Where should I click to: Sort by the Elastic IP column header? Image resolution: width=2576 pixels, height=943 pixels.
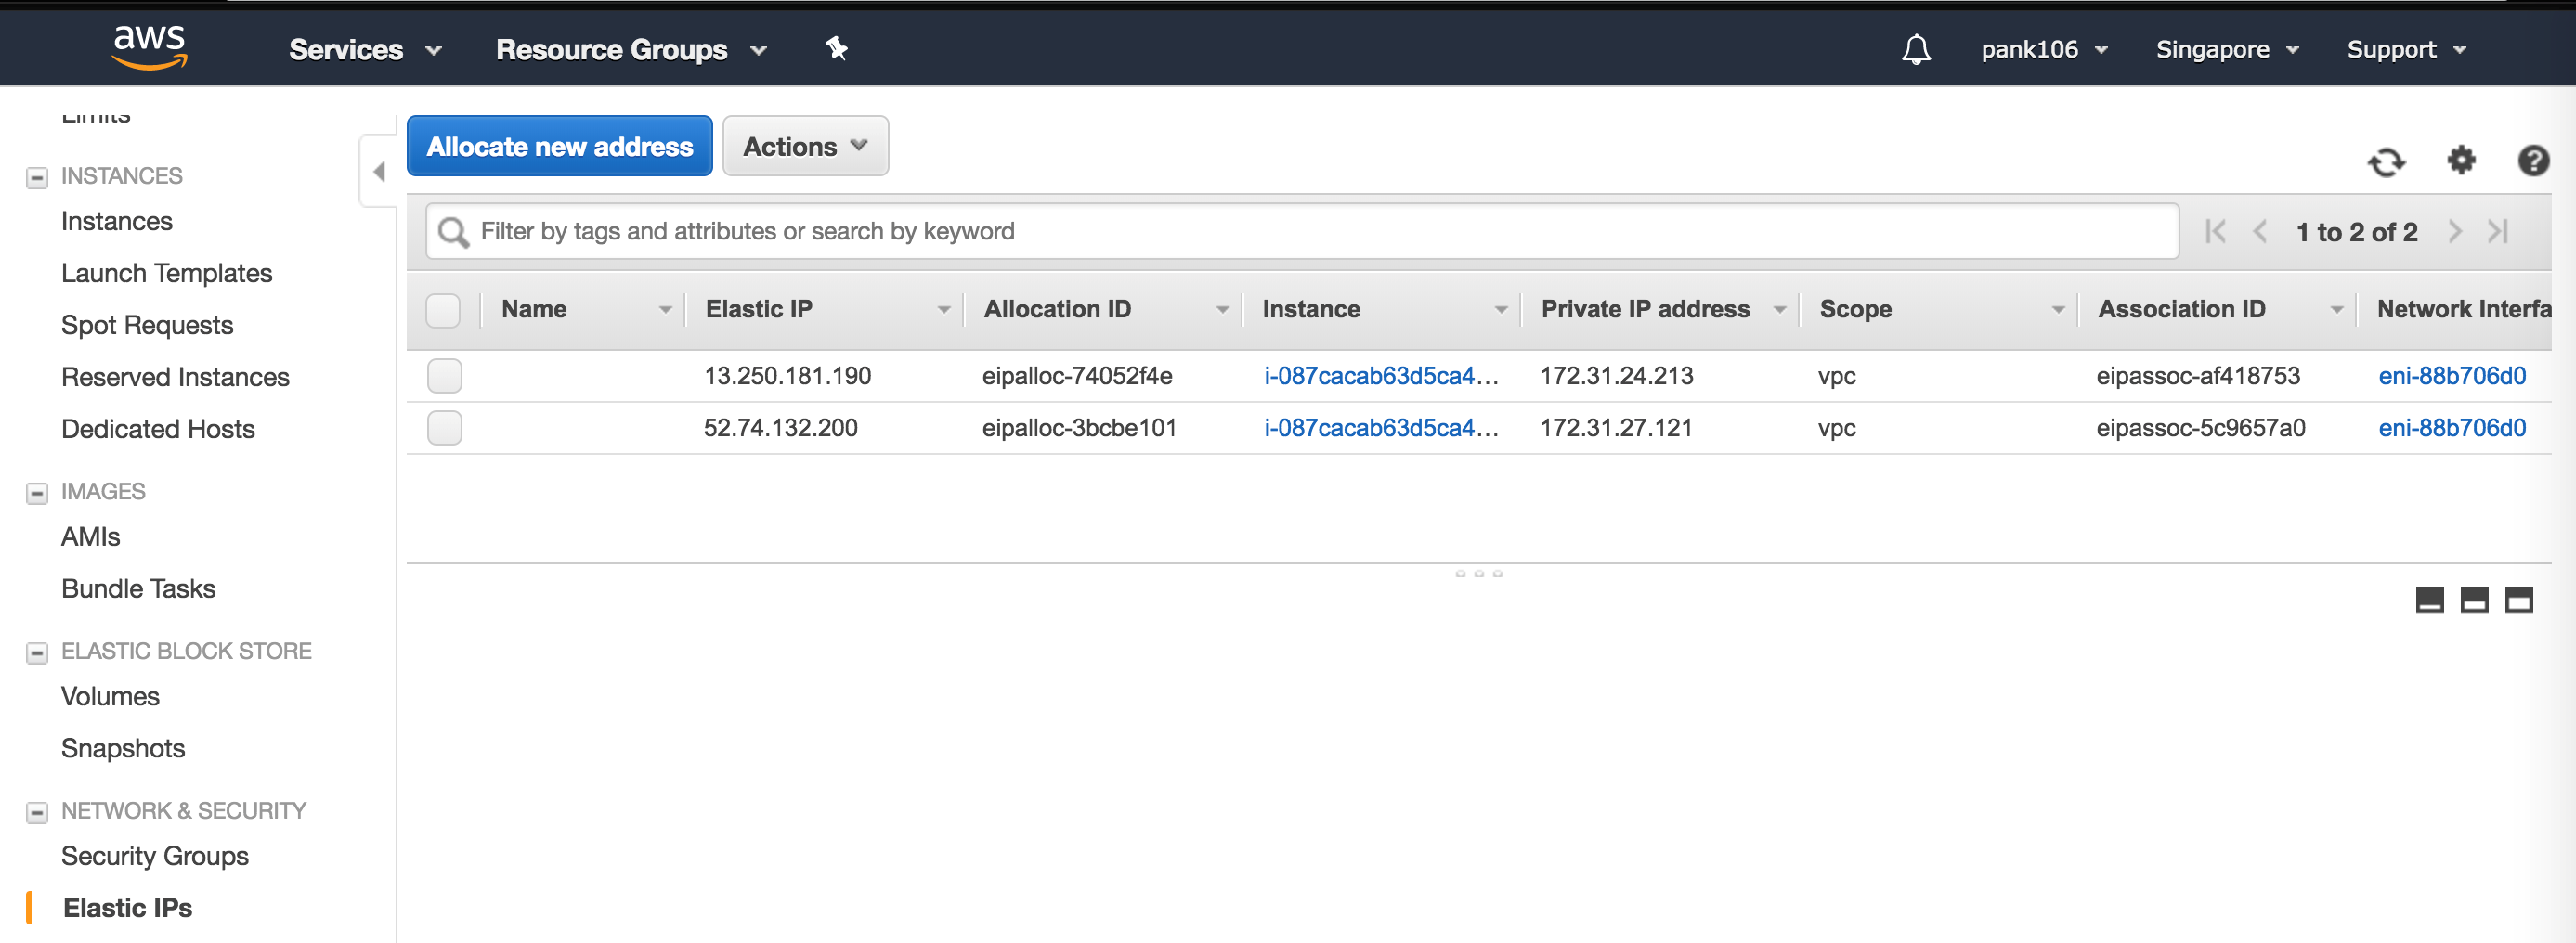coord(759,309)
